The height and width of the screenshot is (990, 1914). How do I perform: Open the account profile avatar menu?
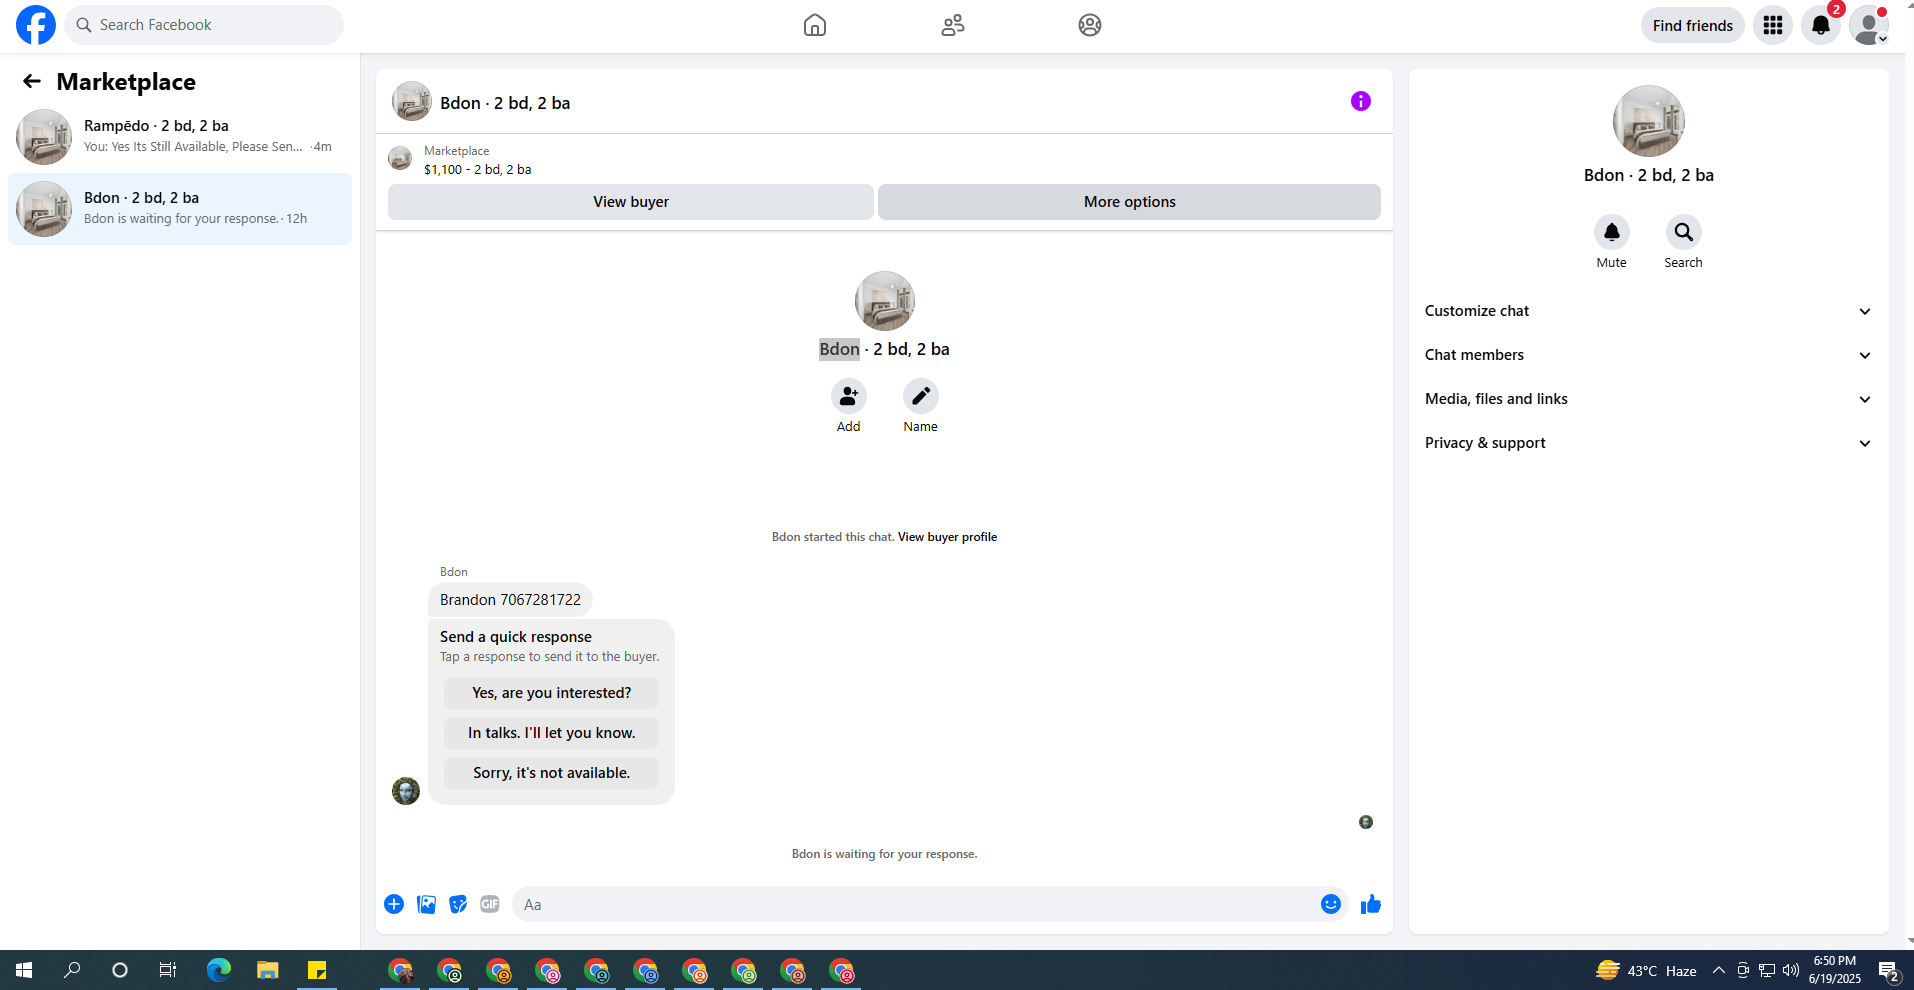1868,25
